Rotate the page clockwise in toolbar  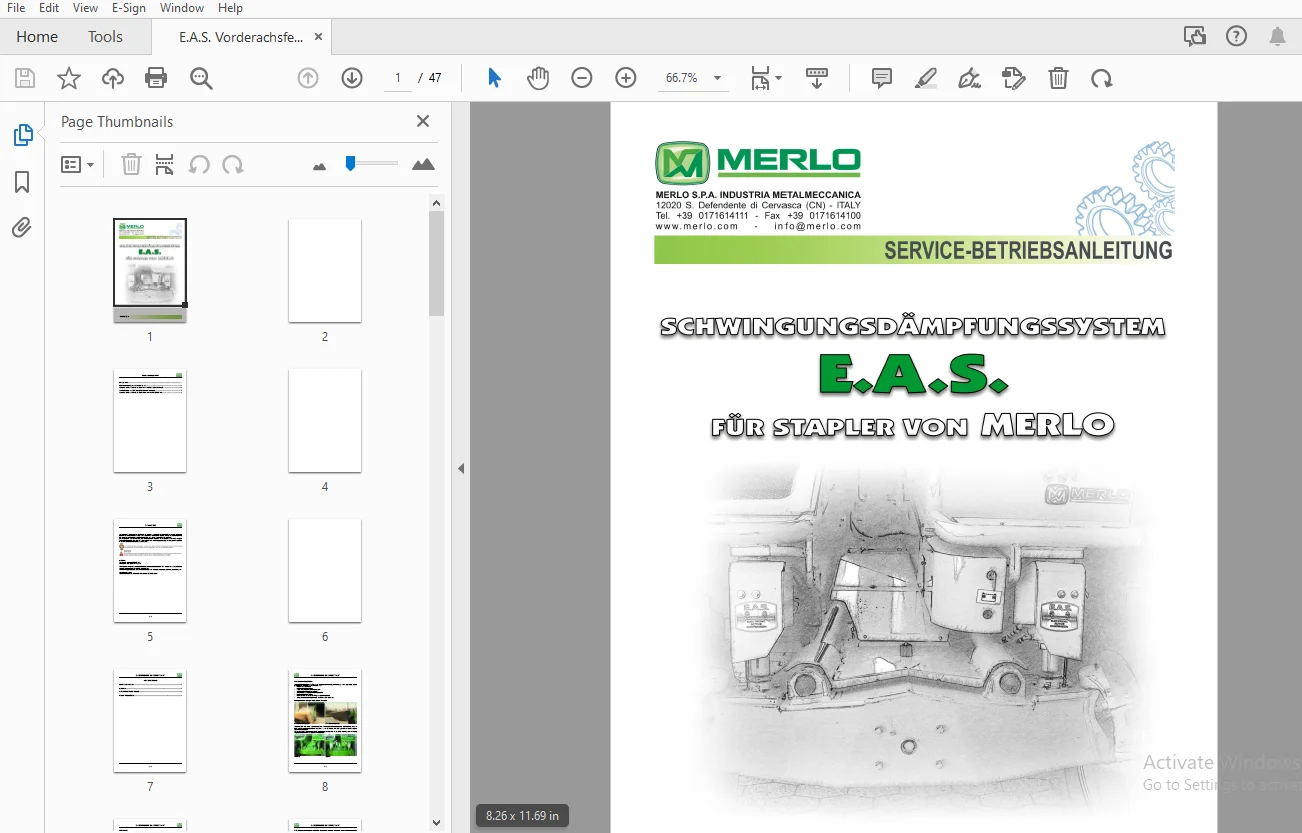pos(1102,78)
